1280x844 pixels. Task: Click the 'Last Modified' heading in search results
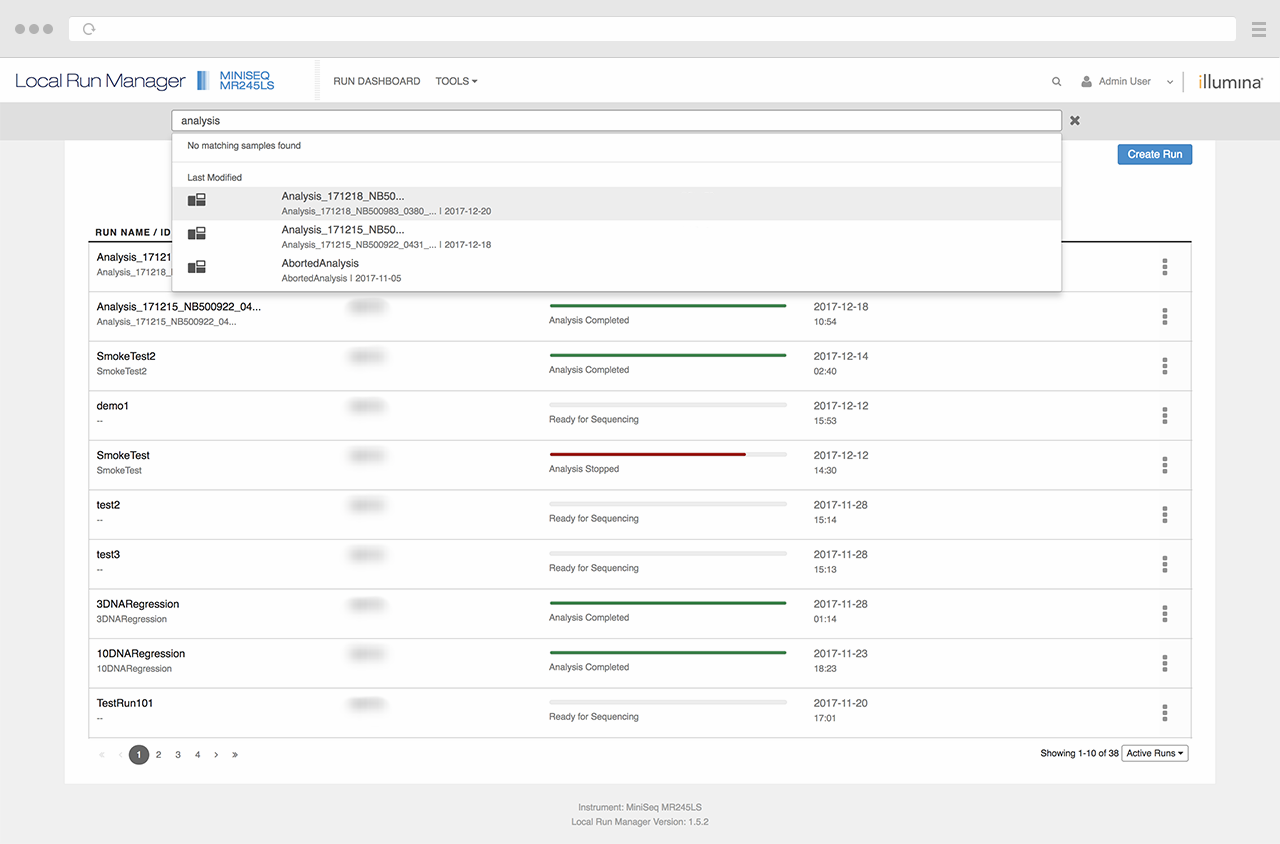215,177
